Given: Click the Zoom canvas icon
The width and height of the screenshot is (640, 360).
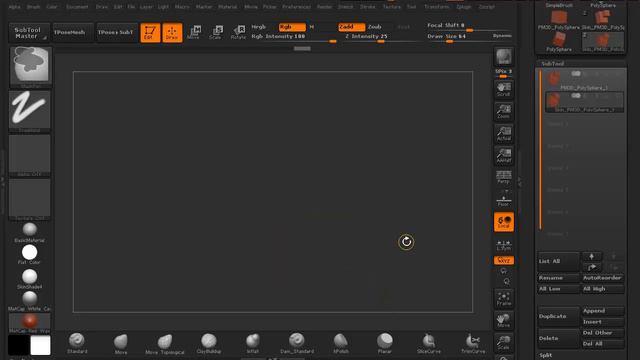Looking at the screenshot, I should click(x=504, y=111).
